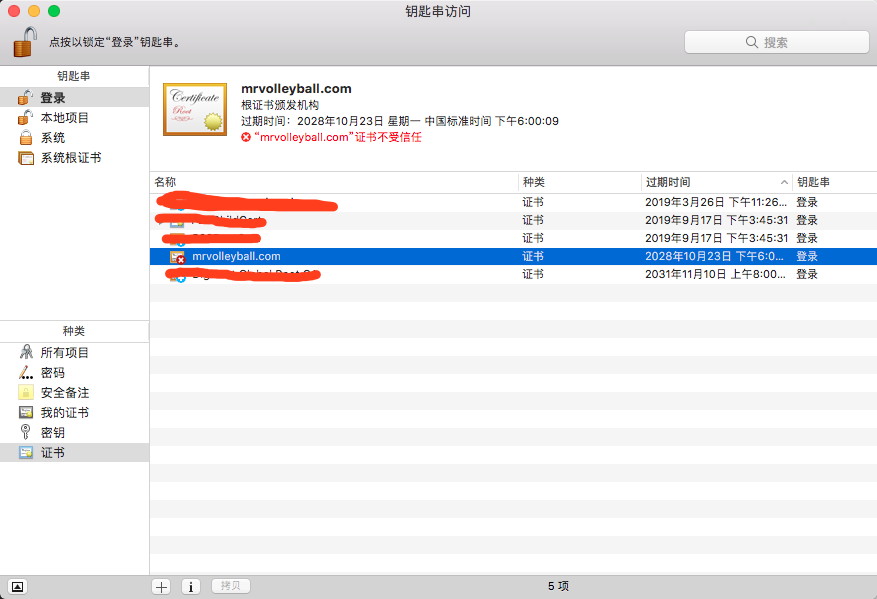The width and height of the screenshot is (877, 599).
Task: Show the 我的证书 category
Action: pos(74,413)
